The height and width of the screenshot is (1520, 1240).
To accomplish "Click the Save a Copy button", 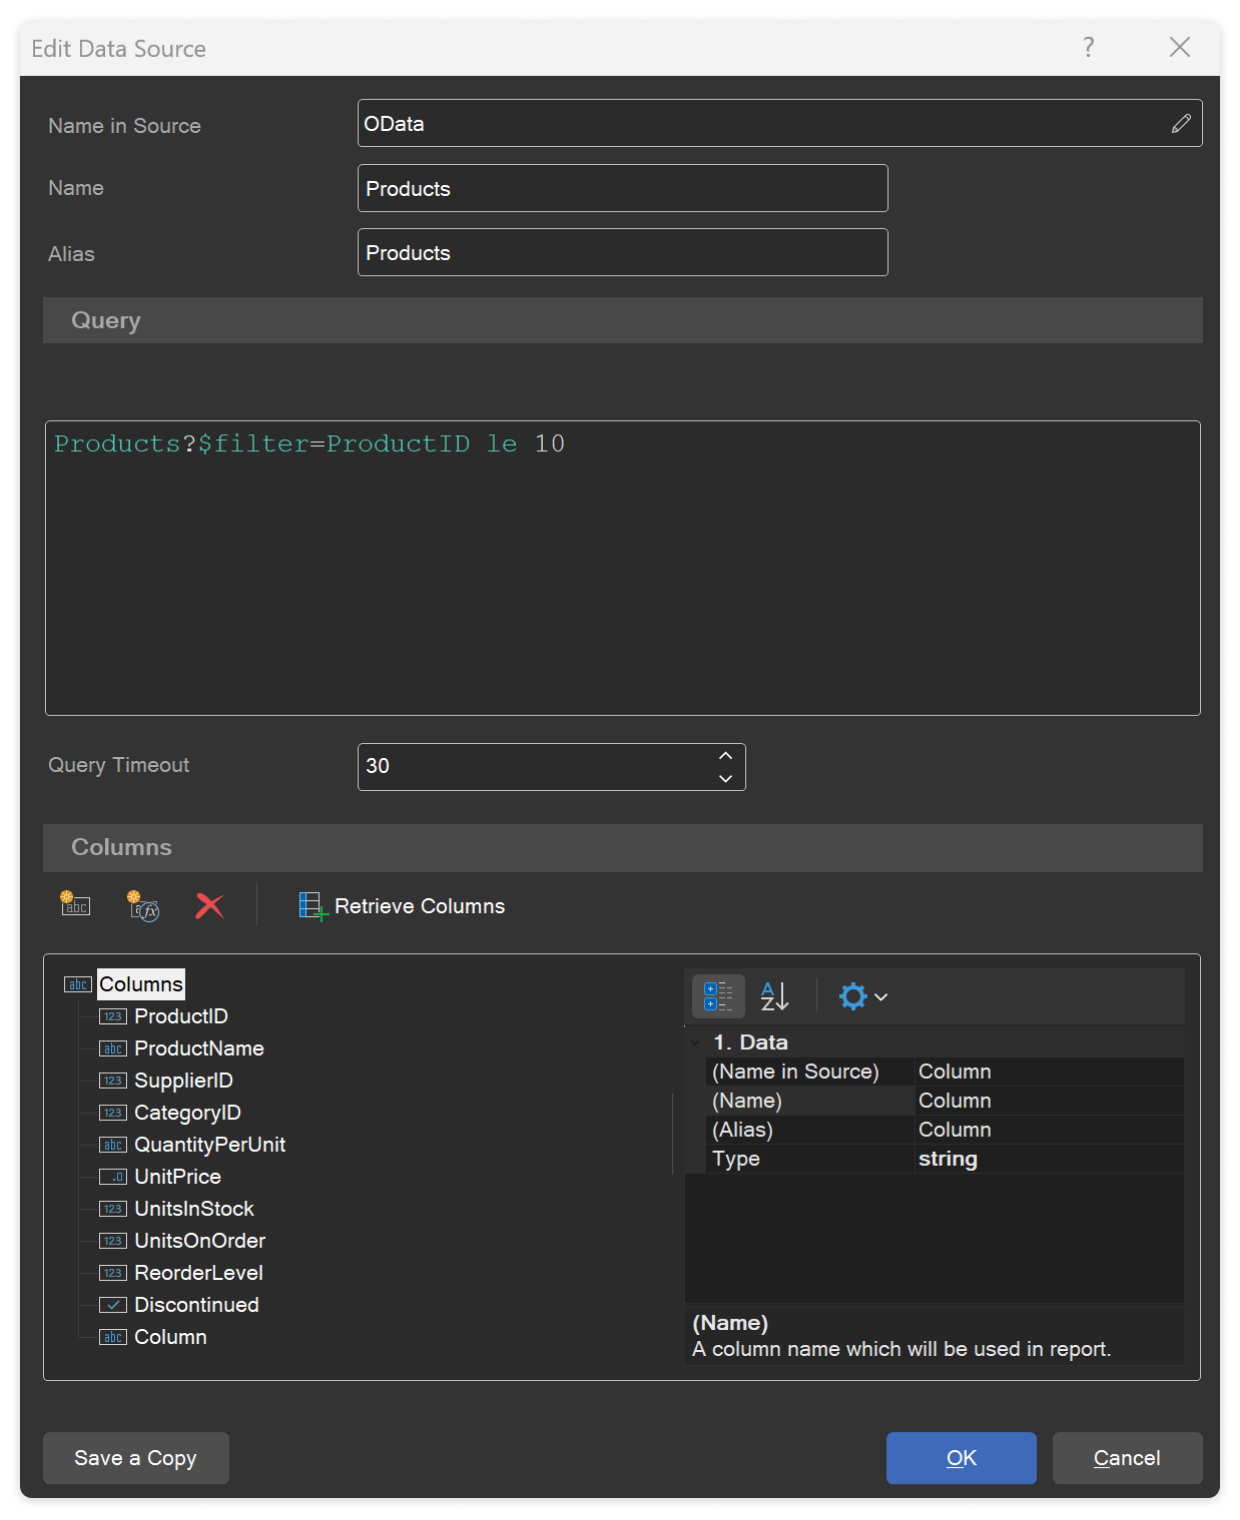I will tap(135, 1458).
